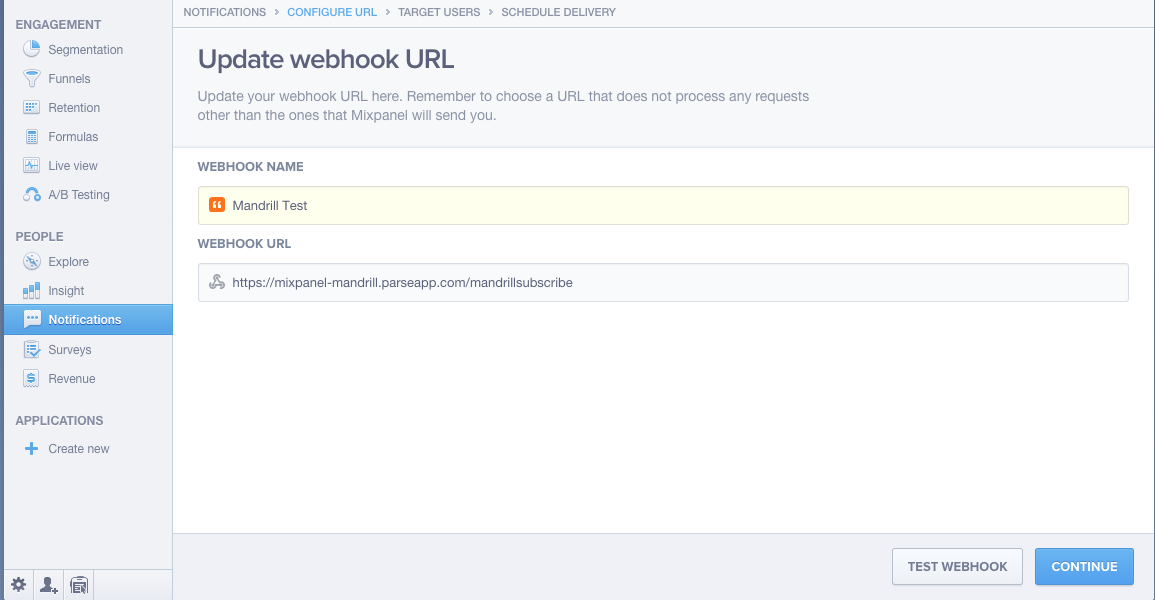Click the Continue button
This screenshot has height=600, width=1155.
pos(1084,566)
